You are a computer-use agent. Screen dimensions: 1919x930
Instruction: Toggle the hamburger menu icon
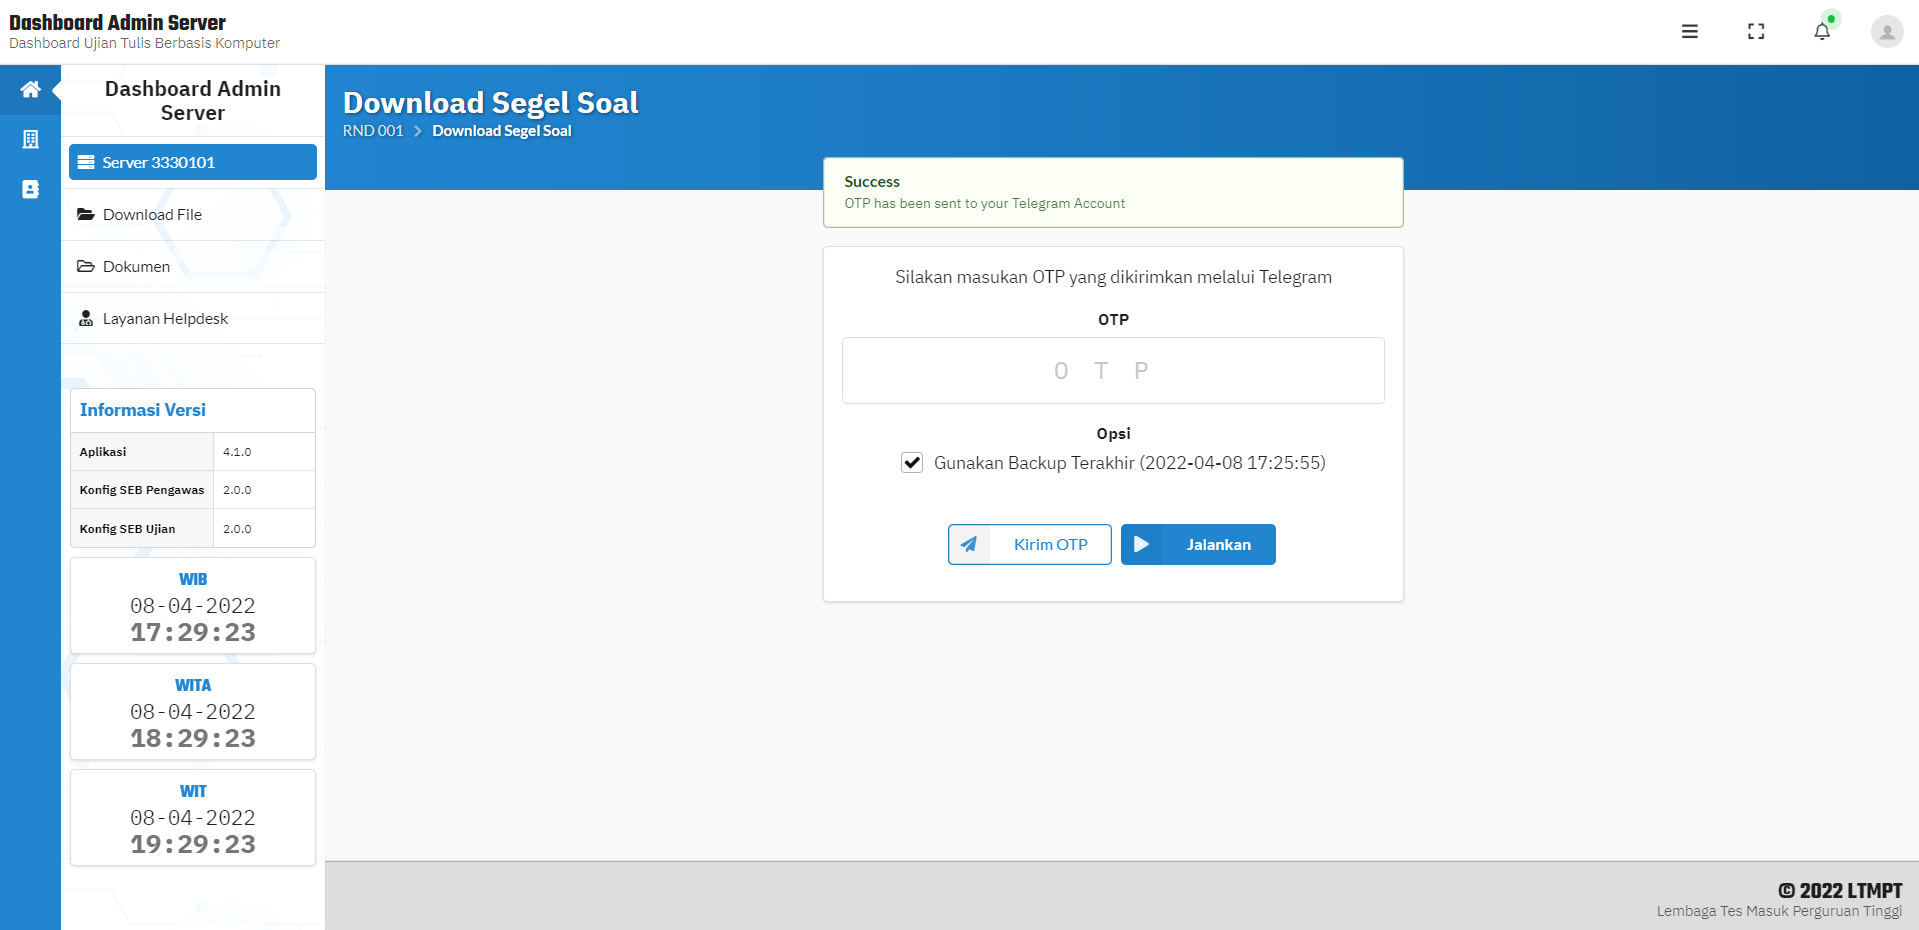pos(1690,32)
